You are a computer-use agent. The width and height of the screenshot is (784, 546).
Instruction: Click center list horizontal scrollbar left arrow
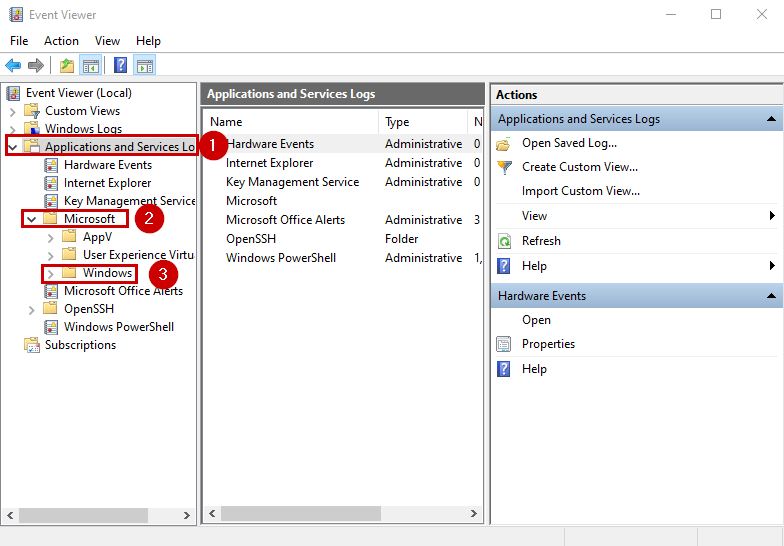[212, 514]
